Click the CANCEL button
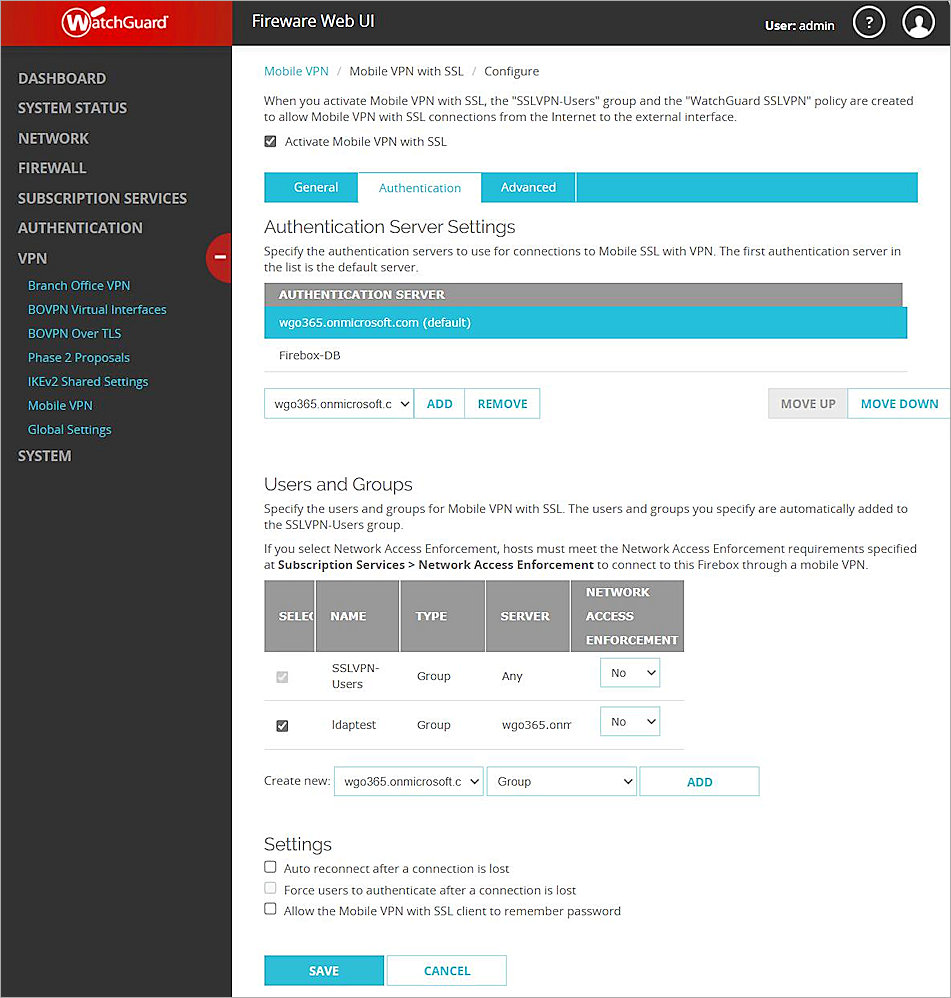This screenshot has height=998, width=951. tap(446, 970)
